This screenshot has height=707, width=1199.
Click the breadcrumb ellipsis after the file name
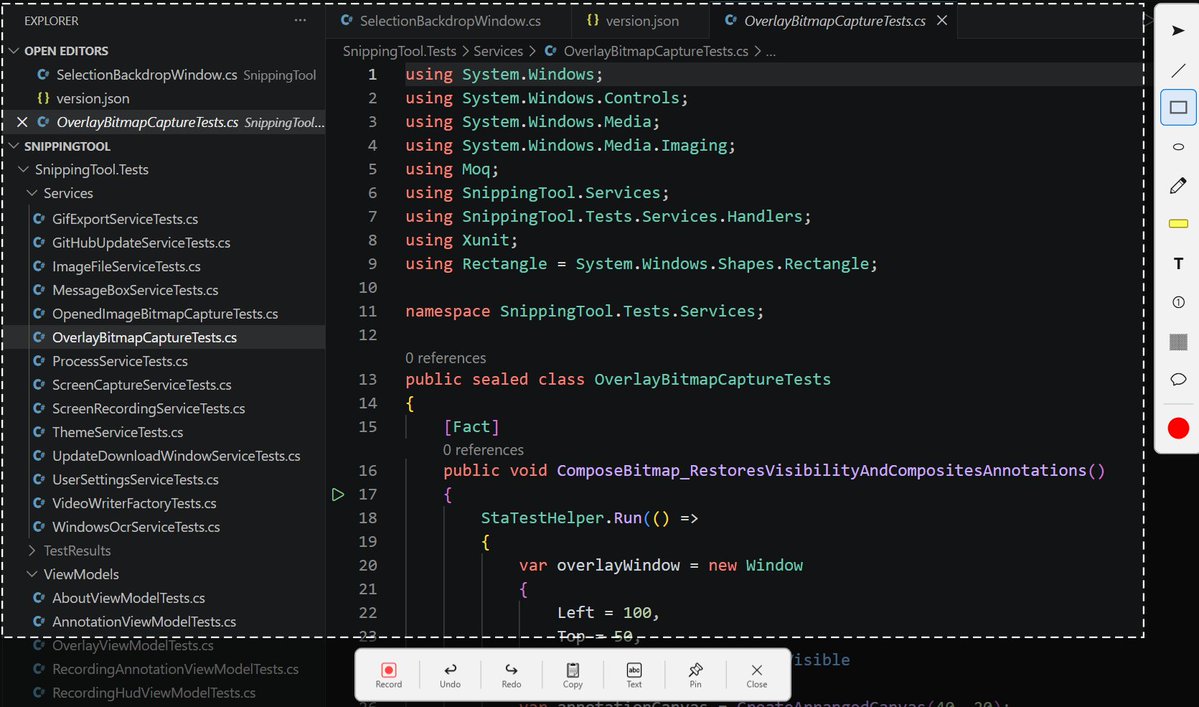(771, 51)
